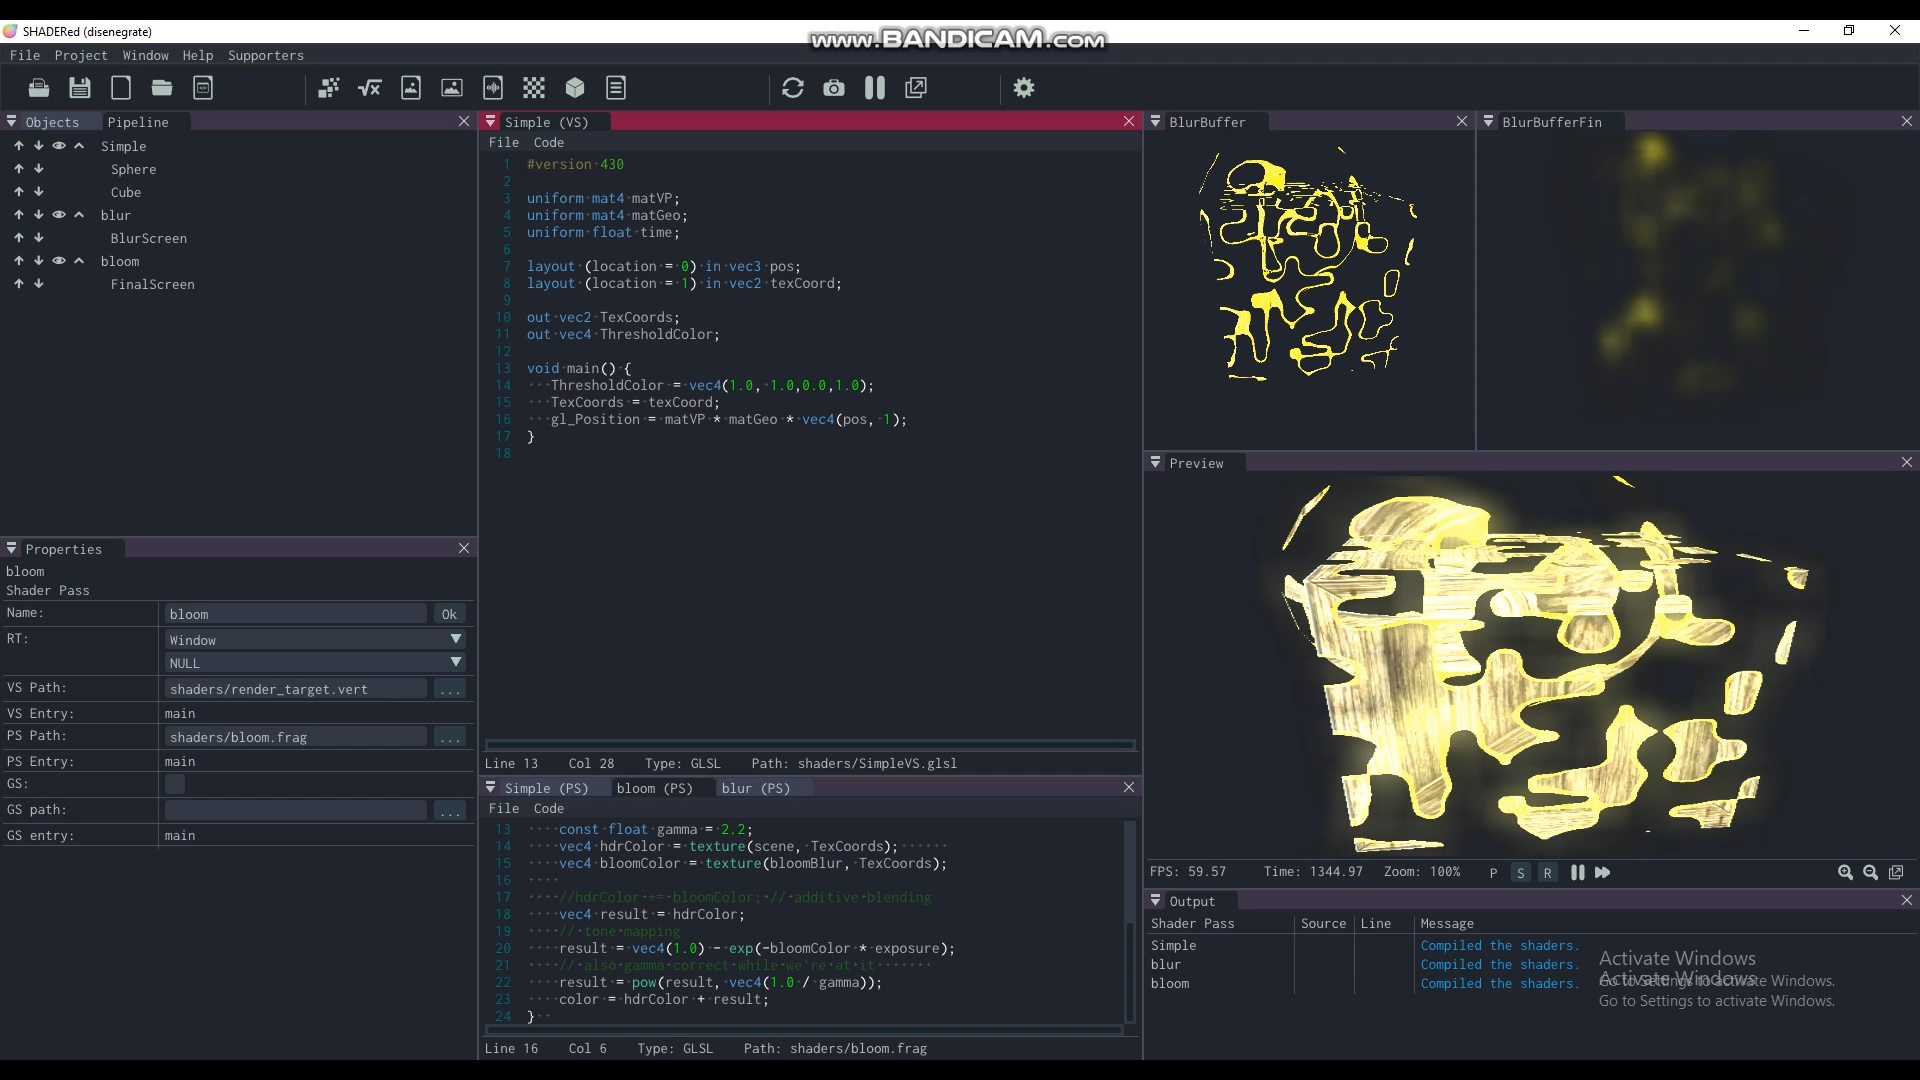The height and width of the screenshot is (1080, 1920).
Task: Click the checkerboard render texture icon
Action: tap(534, 88)
